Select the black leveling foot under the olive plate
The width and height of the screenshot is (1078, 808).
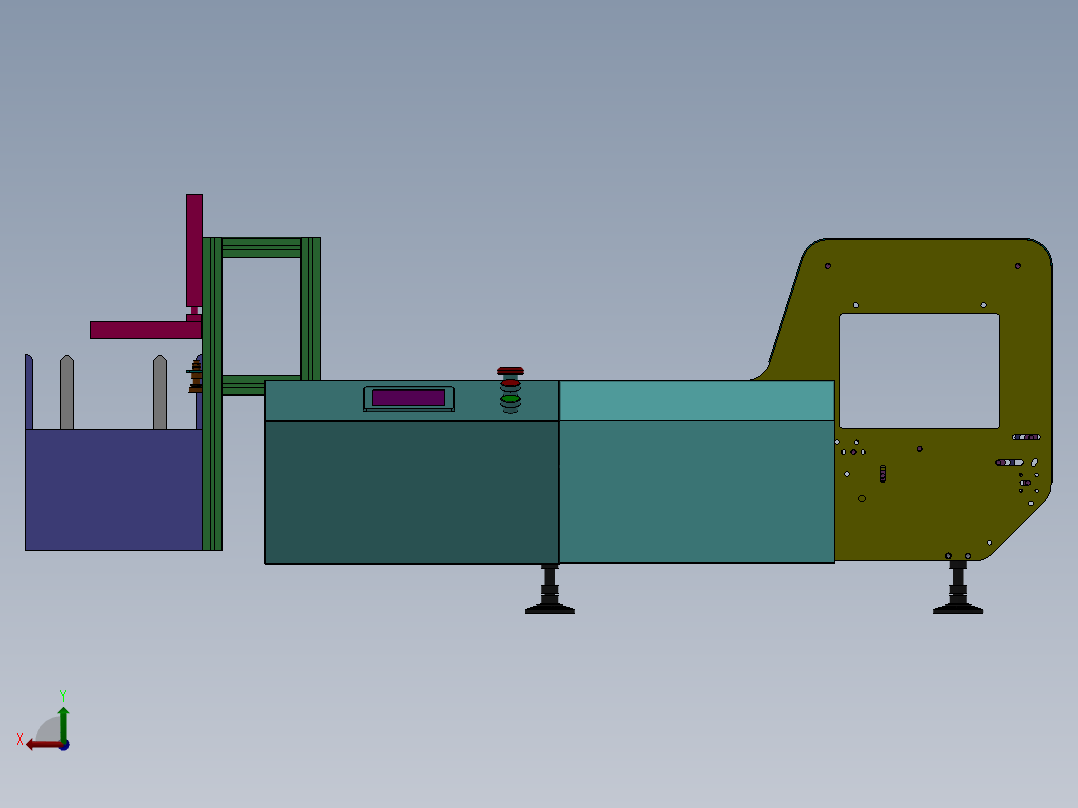pyautogui.click(x=958, y=587)
